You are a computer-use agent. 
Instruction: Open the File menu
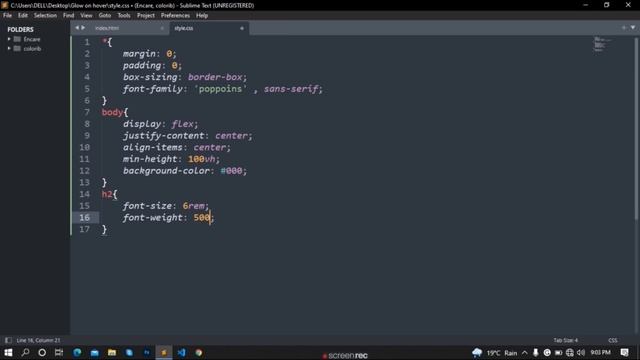7,16
